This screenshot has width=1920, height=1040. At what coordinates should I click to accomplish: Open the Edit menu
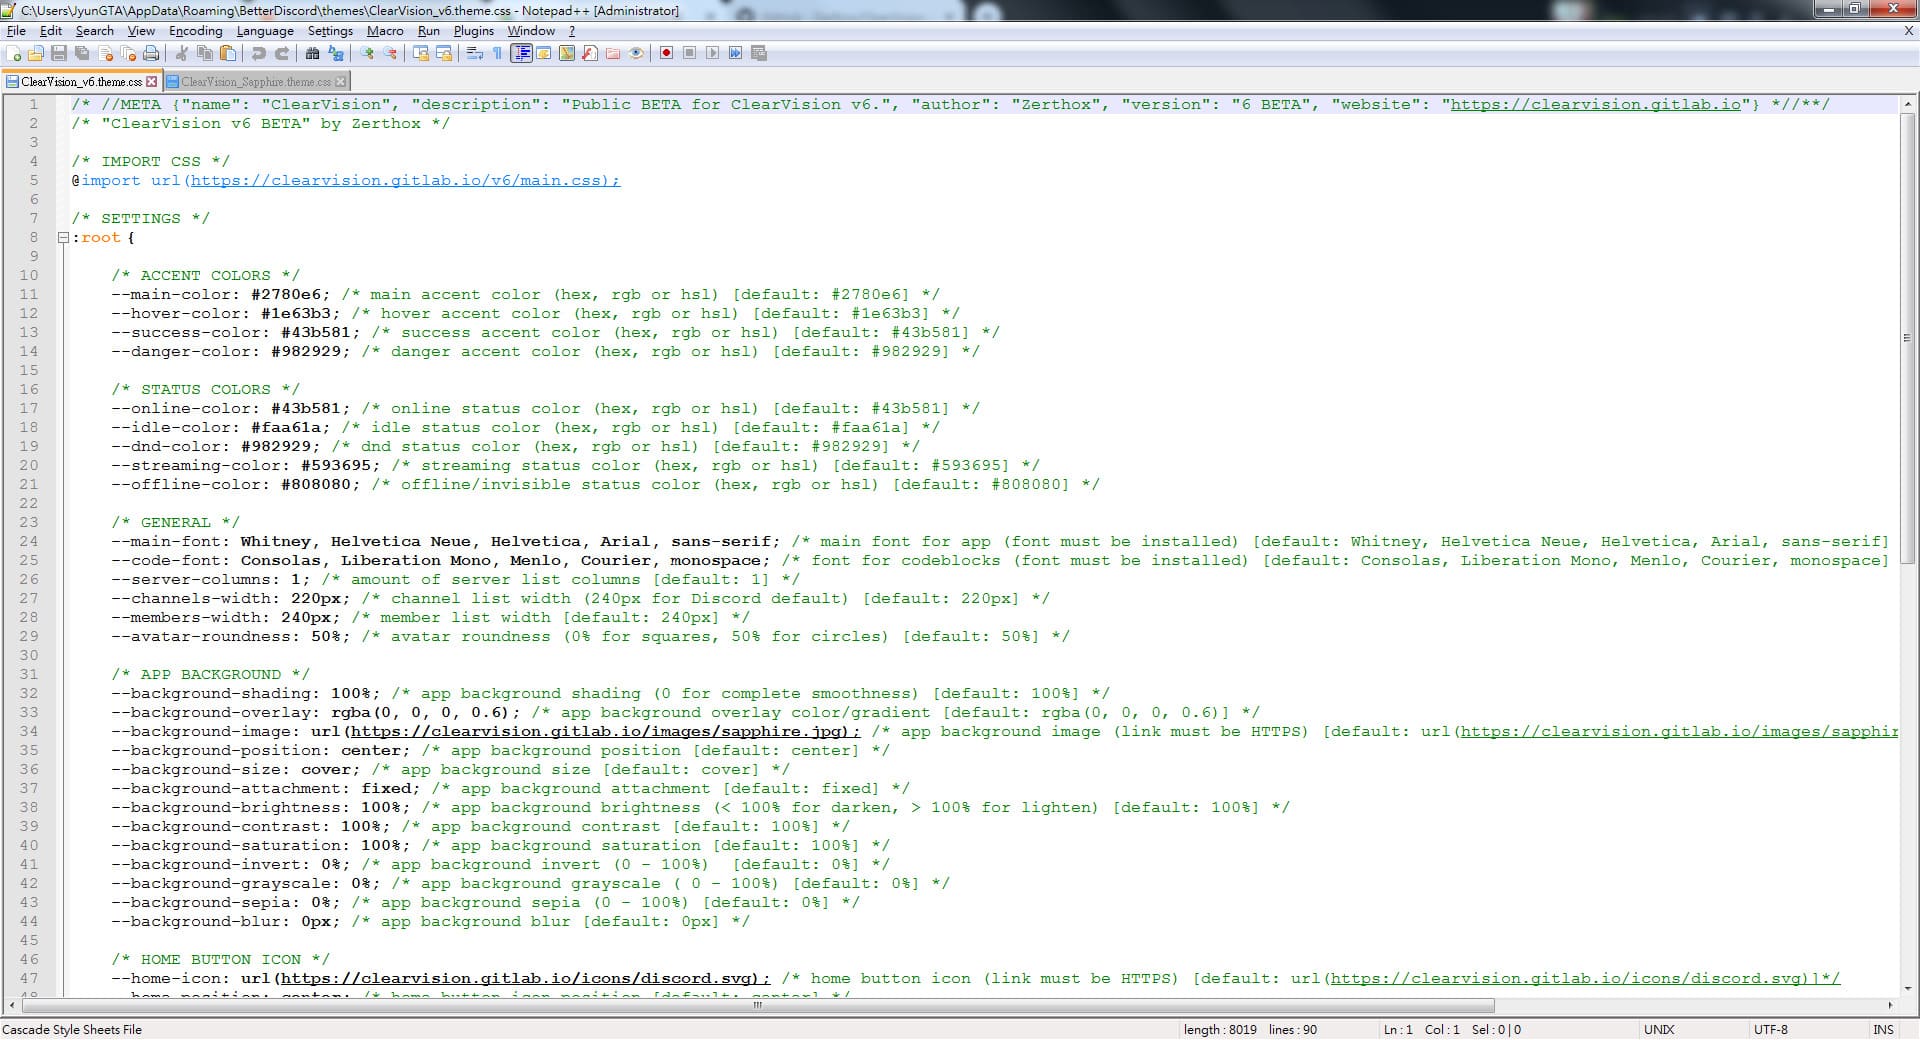click(51, 31)
